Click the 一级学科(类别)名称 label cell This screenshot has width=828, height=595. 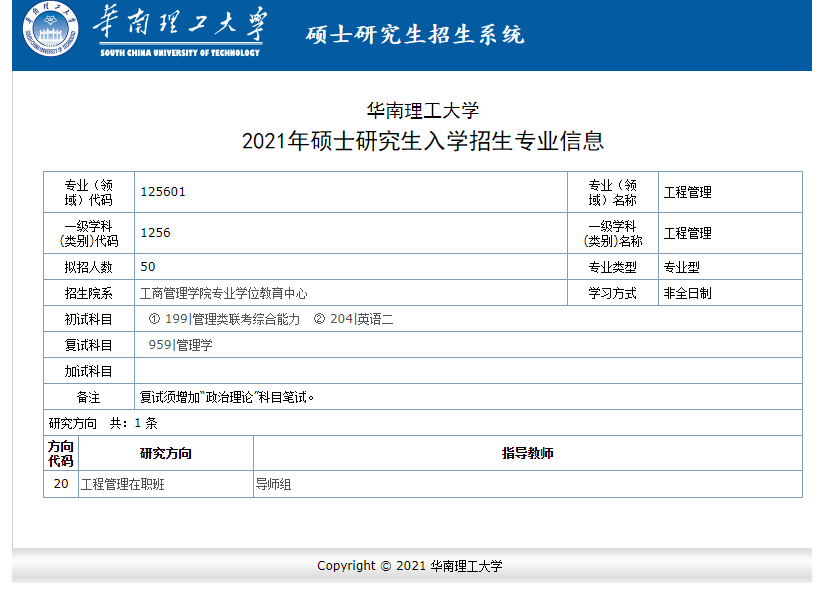tap(613, 233)
